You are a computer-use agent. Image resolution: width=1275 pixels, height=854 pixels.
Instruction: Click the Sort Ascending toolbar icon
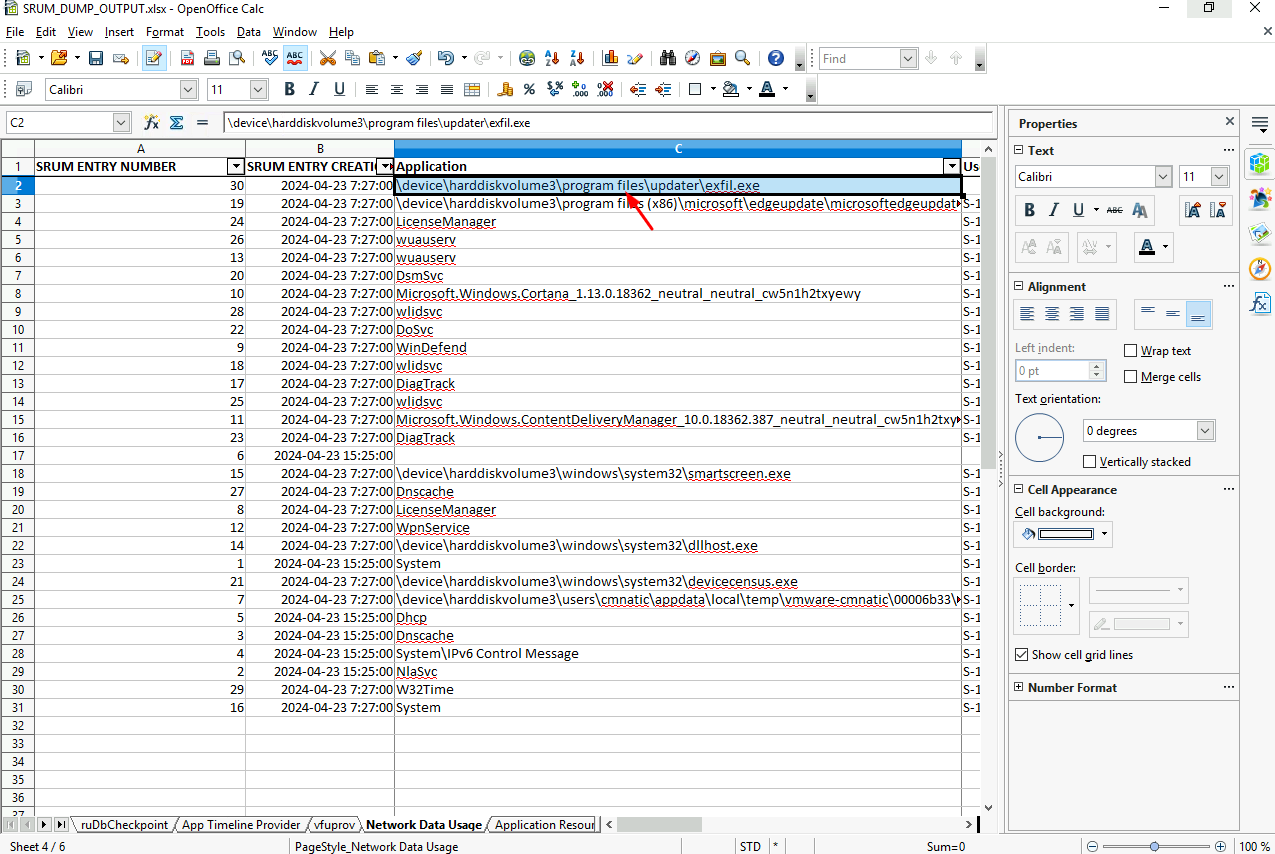tap(551, 59)
